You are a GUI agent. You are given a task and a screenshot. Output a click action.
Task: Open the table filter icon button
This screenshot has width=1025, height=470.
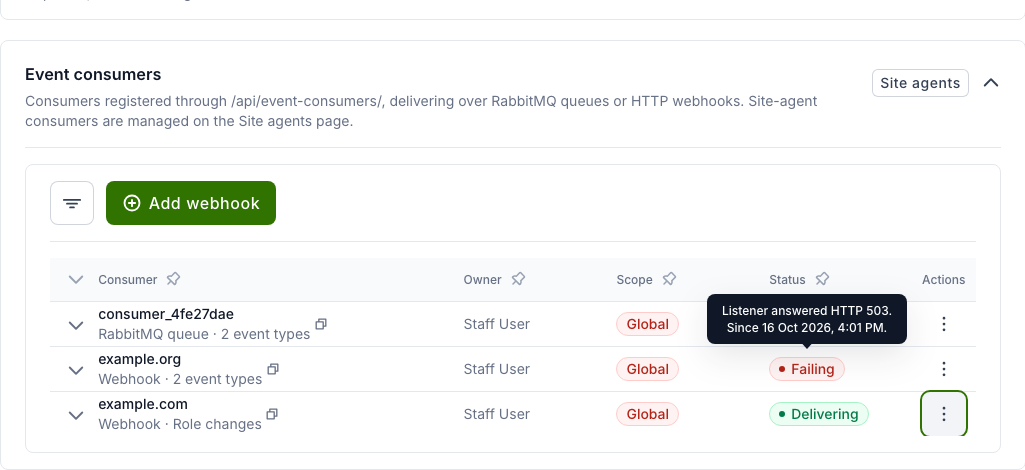(72, 203)
